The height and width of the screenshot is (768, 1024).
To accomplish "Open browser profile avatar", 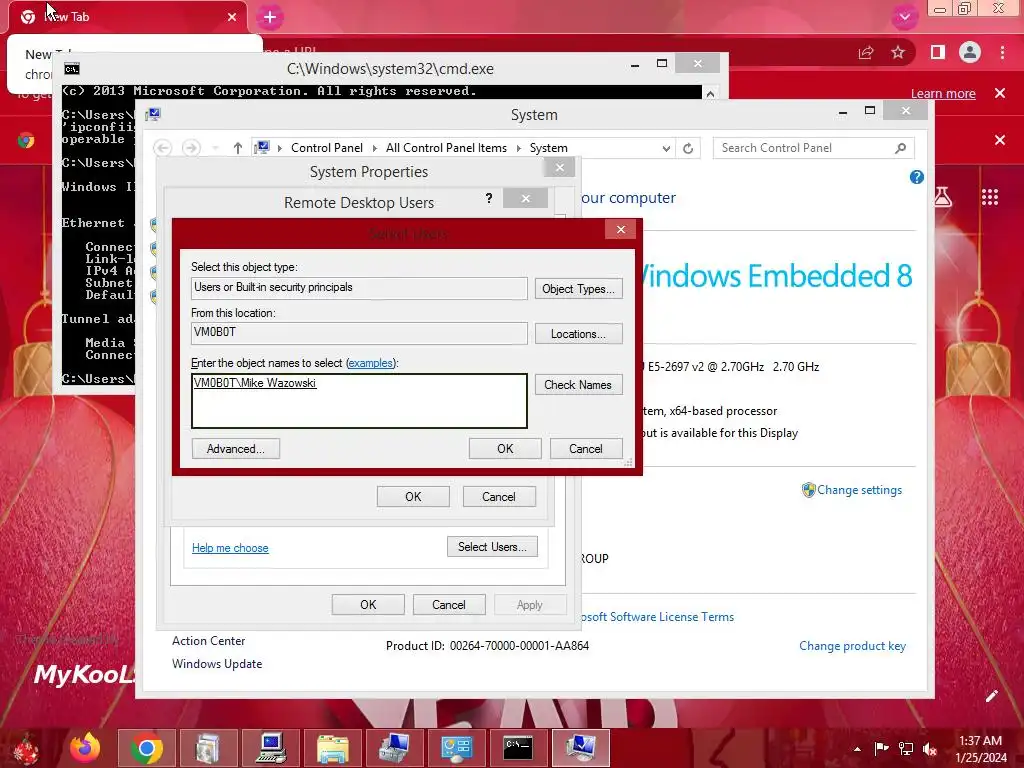I will [970, 52].
